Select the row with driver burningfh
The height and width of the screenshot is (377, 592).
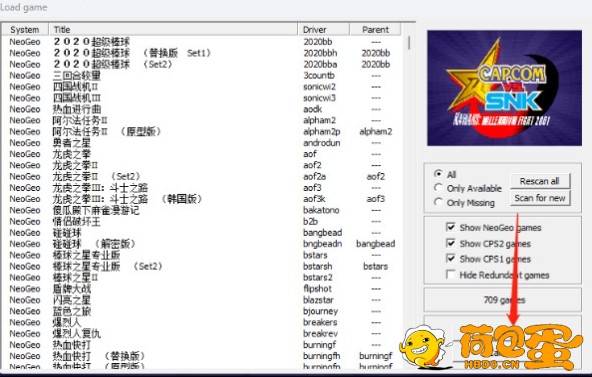coord(202,356)
